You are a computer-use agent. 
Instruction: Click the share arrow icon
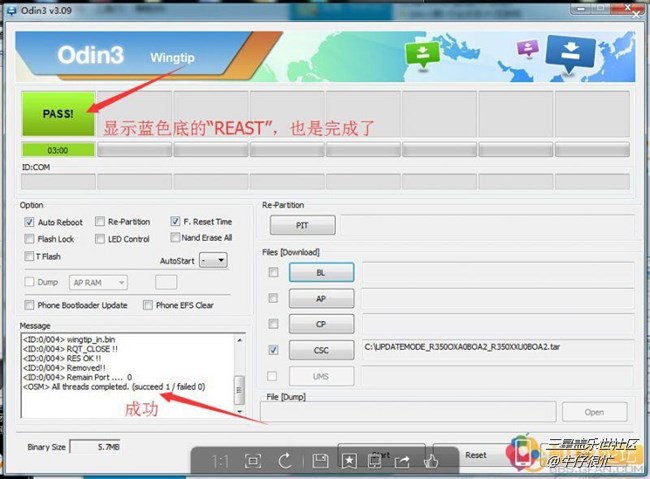pyautogui.click(x=400, y=459)
